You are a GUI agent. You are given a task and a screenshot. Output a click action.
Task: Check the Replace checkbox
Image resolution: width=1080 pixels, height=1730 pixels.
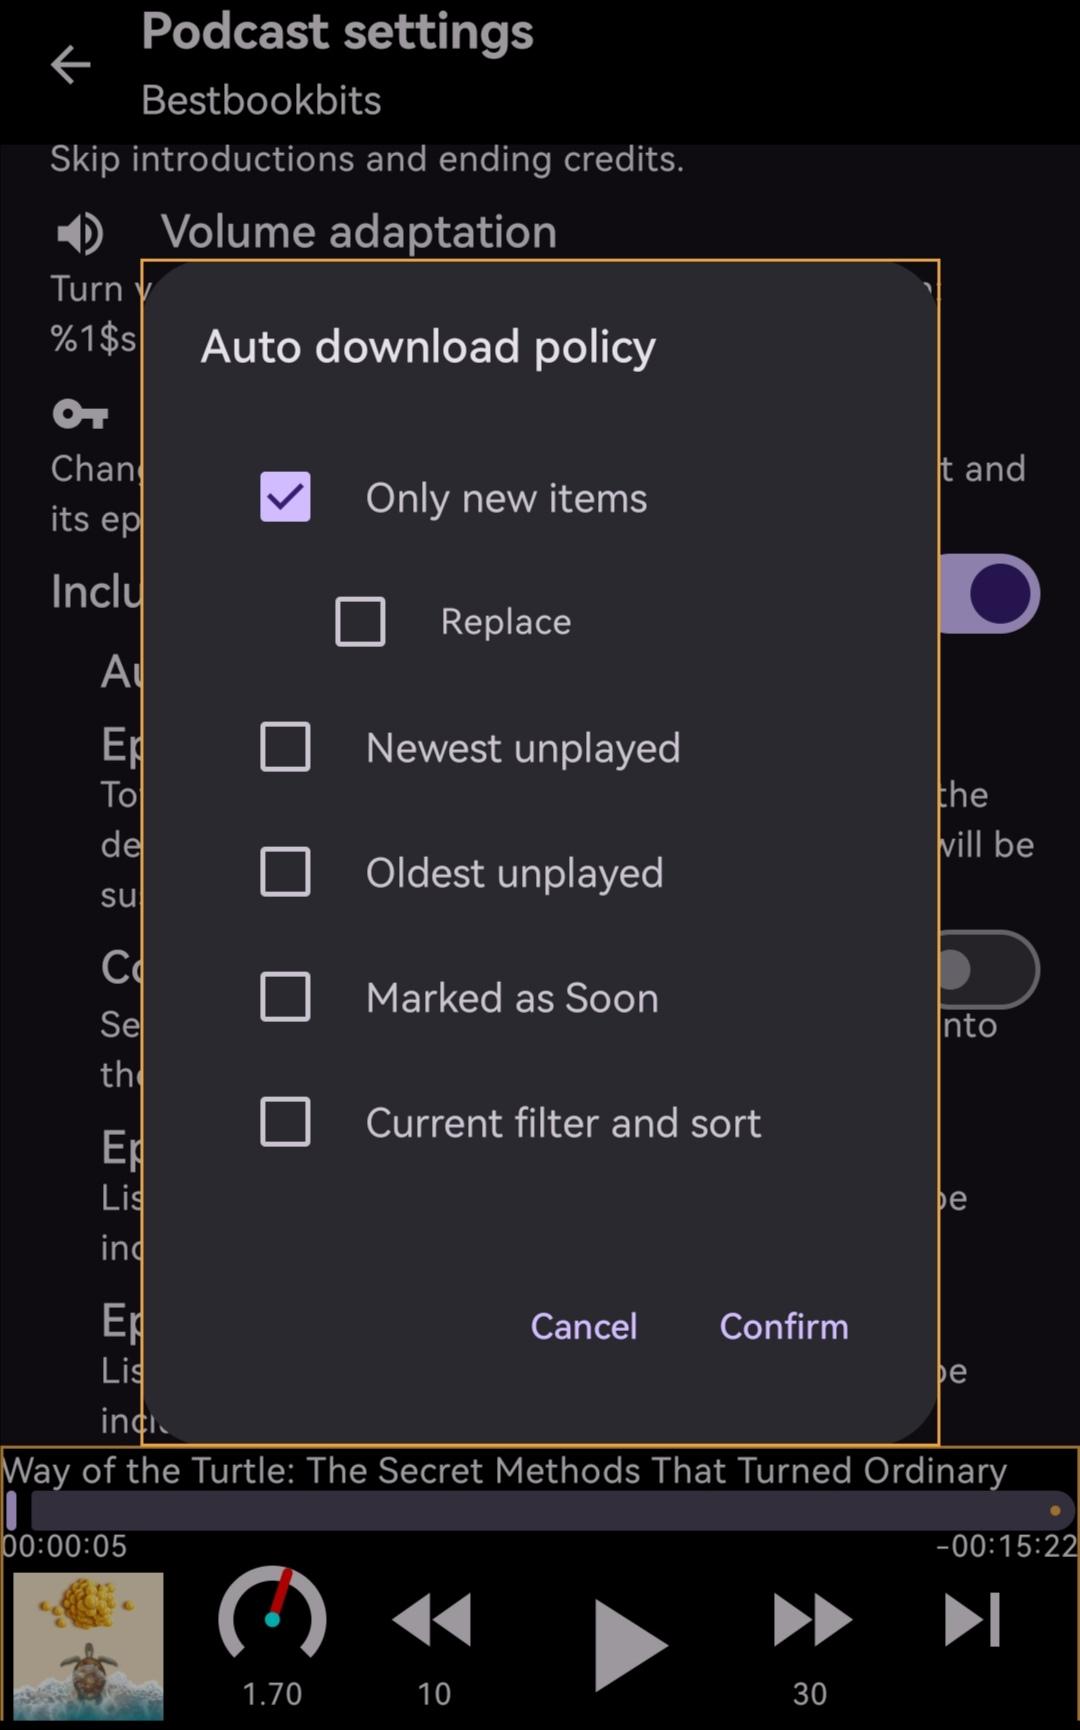[x=360, y=622]
